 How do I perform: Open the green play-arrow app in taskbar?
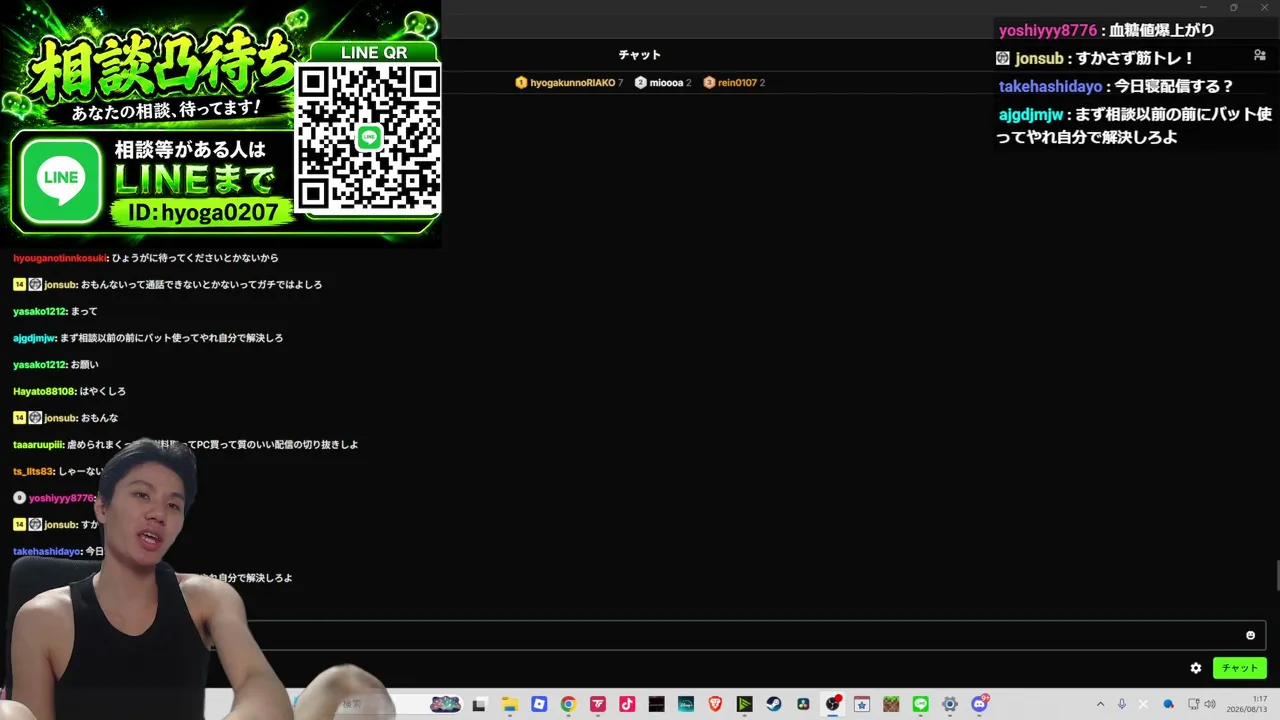pos(745,704)
